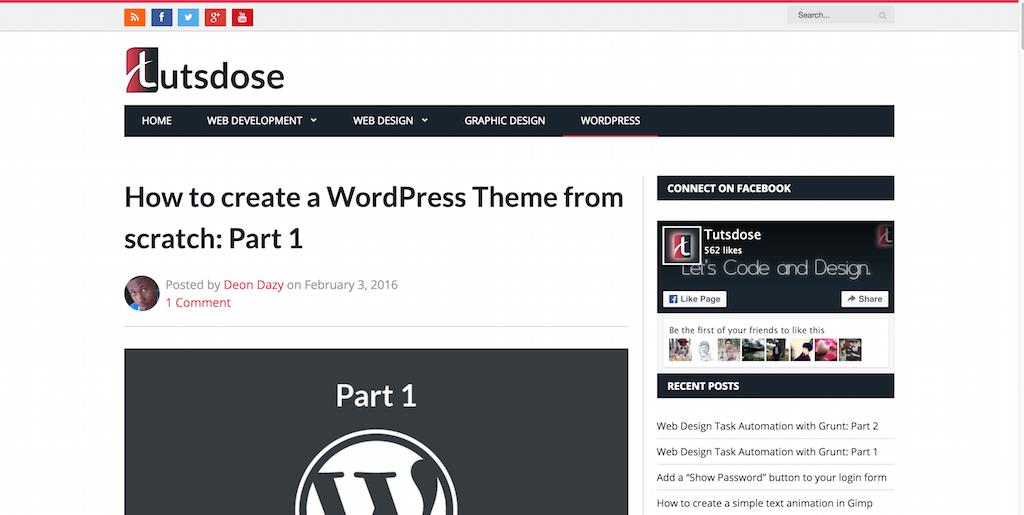Click the Facebook Like Page button
Image resolution: width=1024 pixels, height=515 pixels.
(x=695, y=299)
